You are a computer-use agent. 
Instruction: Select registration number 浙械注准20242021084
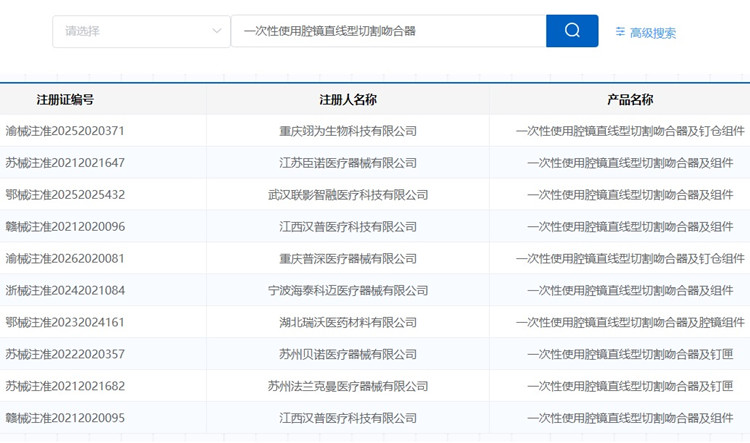[x=65, y=290]
